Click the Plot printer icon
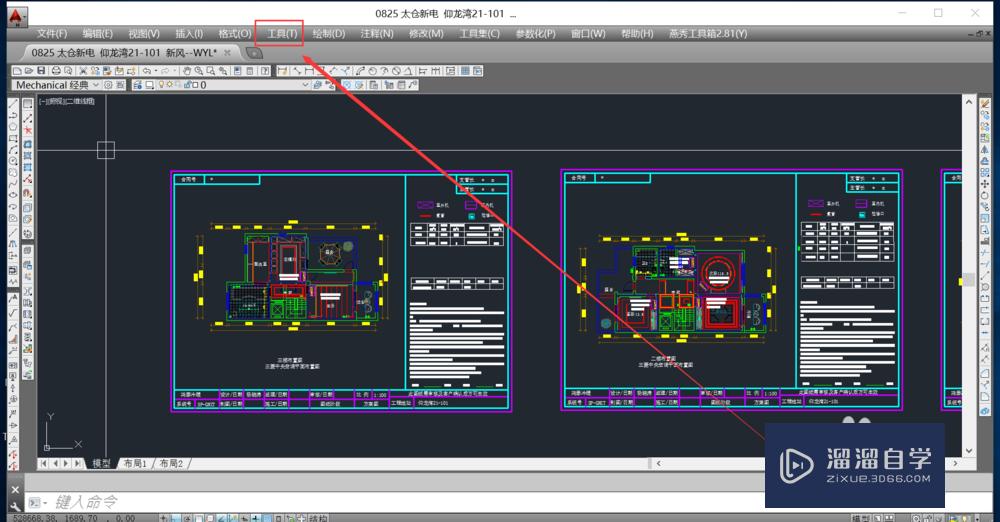 point(56,71)
